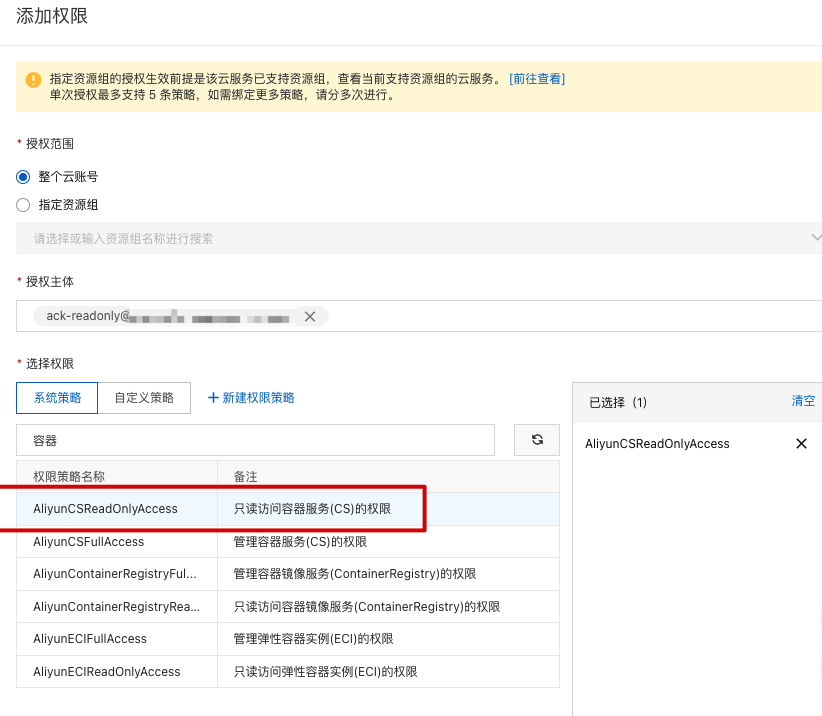Expand the resource group dropdown arrow
The height and width of the screenshot is (716, 822).
coord(816,237)
